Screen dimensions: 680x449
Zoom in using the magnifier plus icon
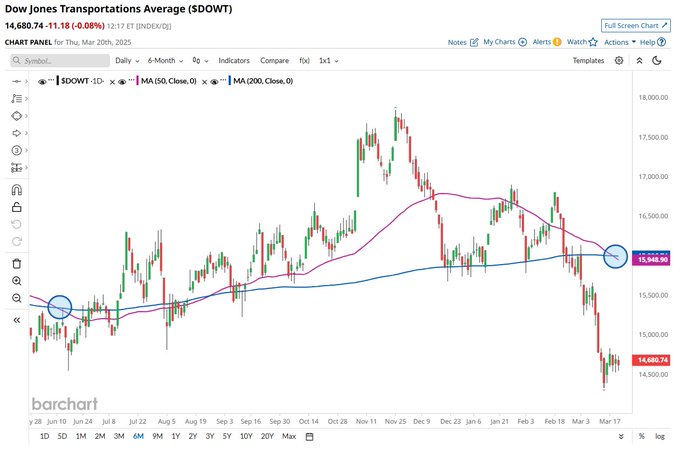[x=16, y=281]
